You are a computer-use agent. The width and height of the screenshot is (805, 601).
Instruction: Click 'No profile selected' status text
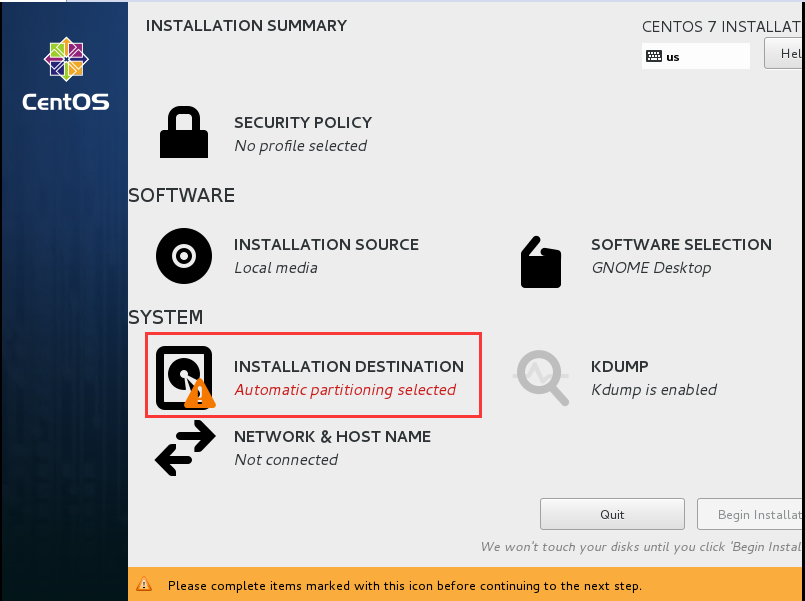pyautogui.click(x=300, y=146)
